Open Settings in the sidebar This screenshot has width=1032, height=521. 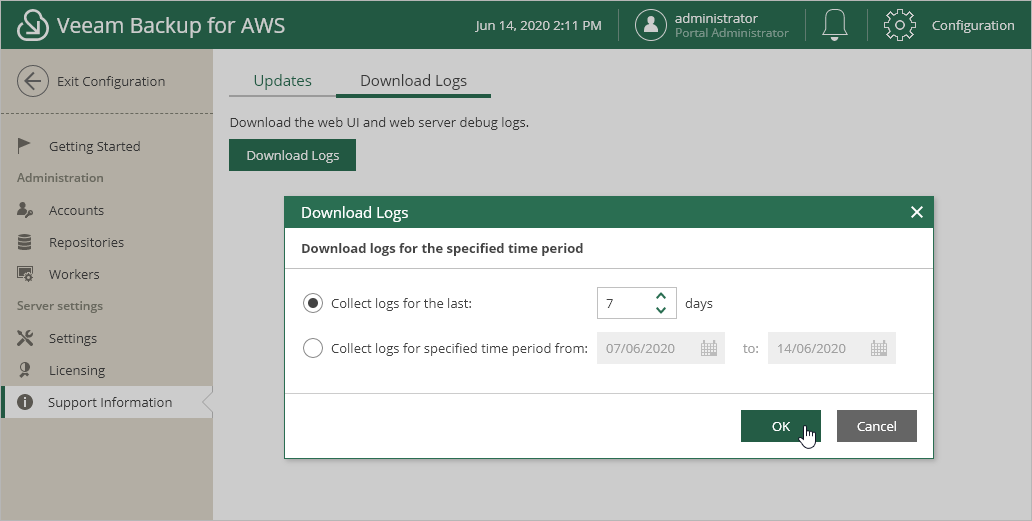tap(72, 338)
